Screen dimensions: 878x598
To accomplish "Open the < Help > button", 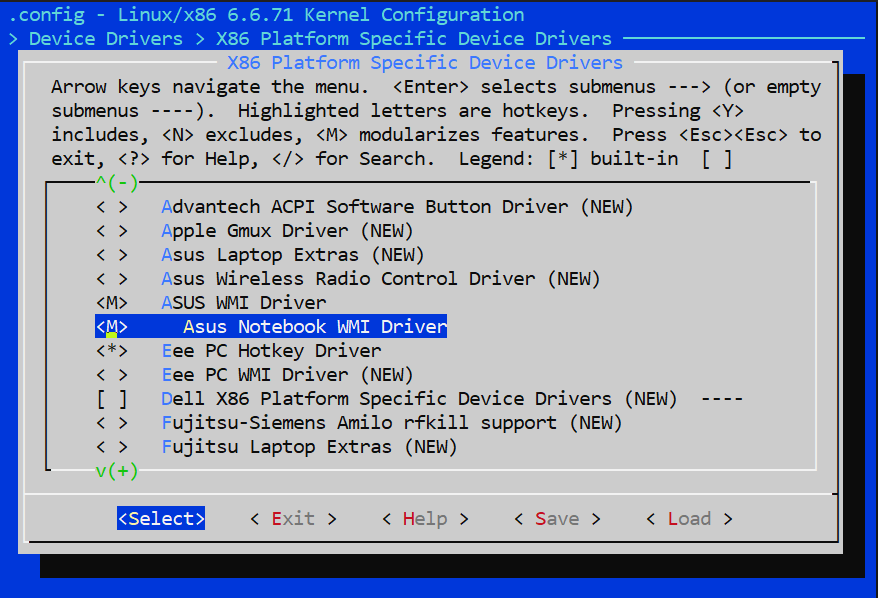I will pos(424,519).
